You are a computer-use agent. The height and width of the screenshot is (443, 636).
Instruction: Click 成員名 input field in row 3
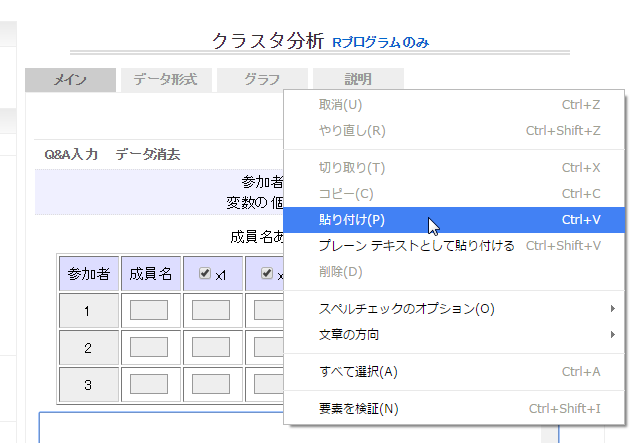(x=149, y=384)
